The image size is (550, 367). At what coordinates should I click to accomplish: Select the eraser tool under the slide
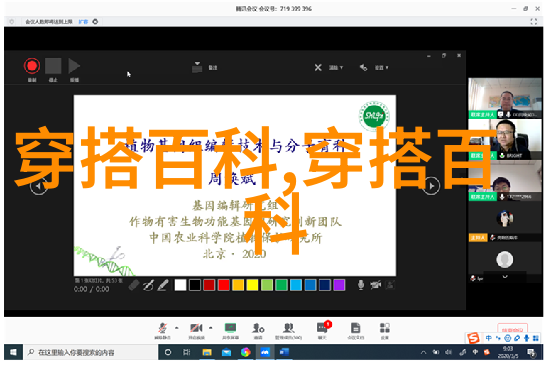[134, 285]
